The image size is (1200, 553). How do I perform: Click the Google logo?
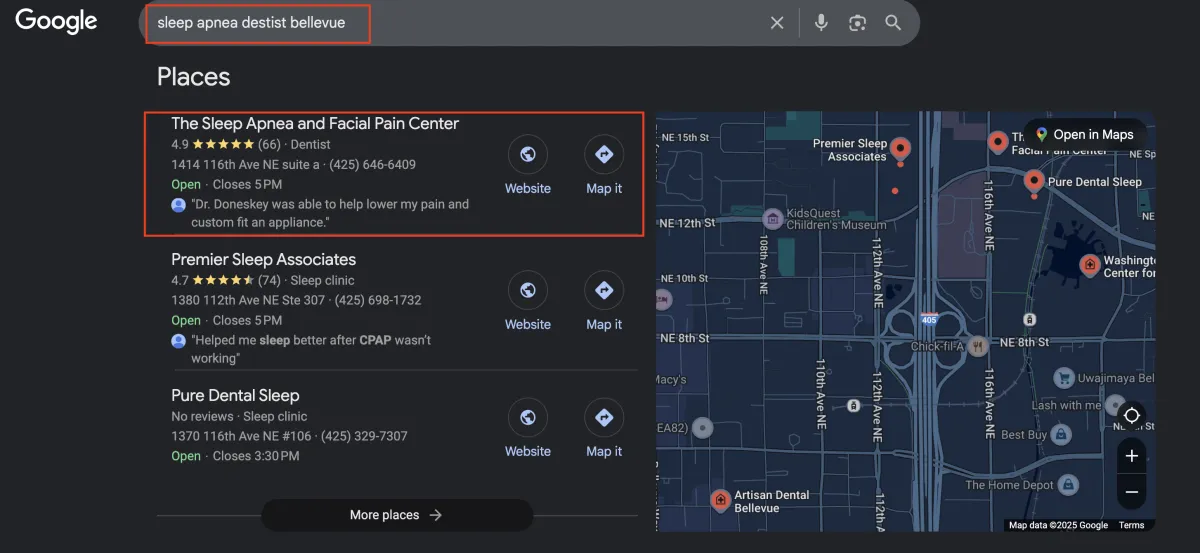pyautogui.click(x=56, y=21)
